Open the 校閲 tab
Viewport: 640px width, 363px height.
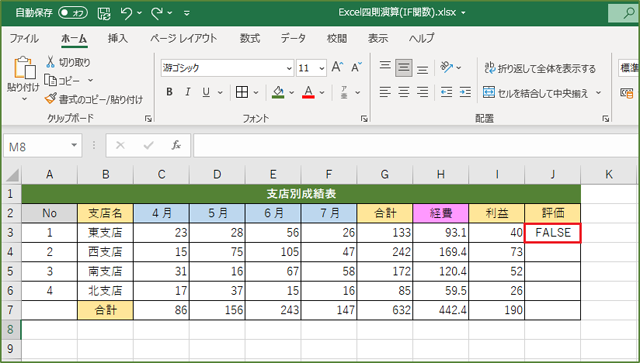(337, 38)
